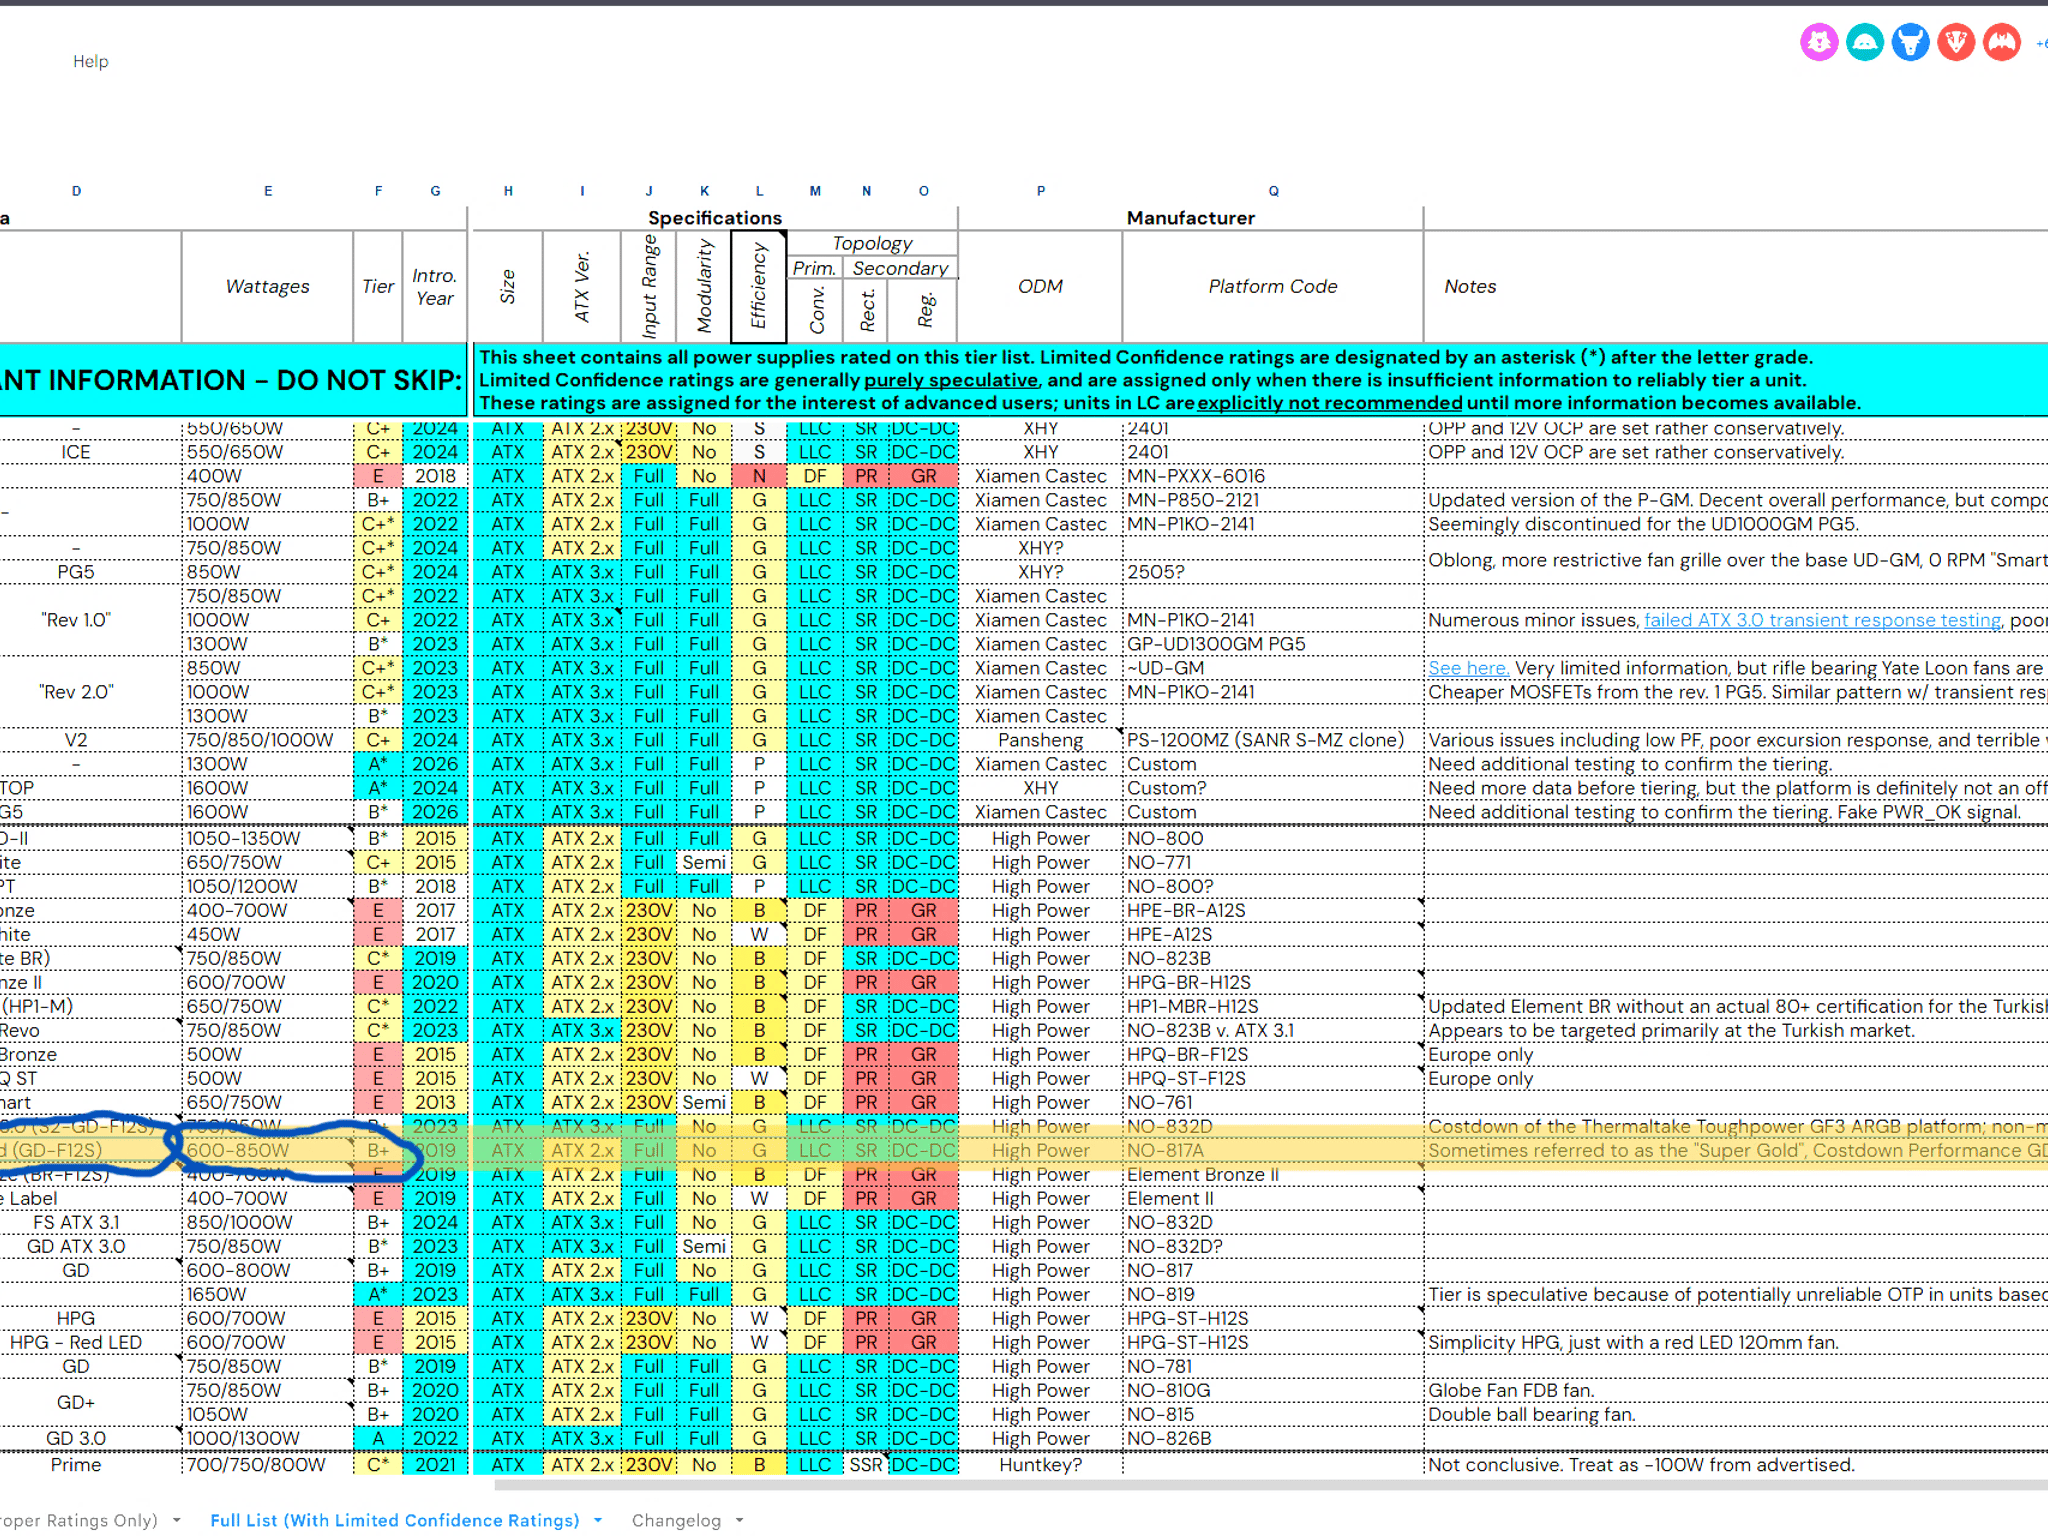The width and height of the screenshot is (2048, 1536).
Task: Click the red avatar beside the blue ox
Action: 1957,42
